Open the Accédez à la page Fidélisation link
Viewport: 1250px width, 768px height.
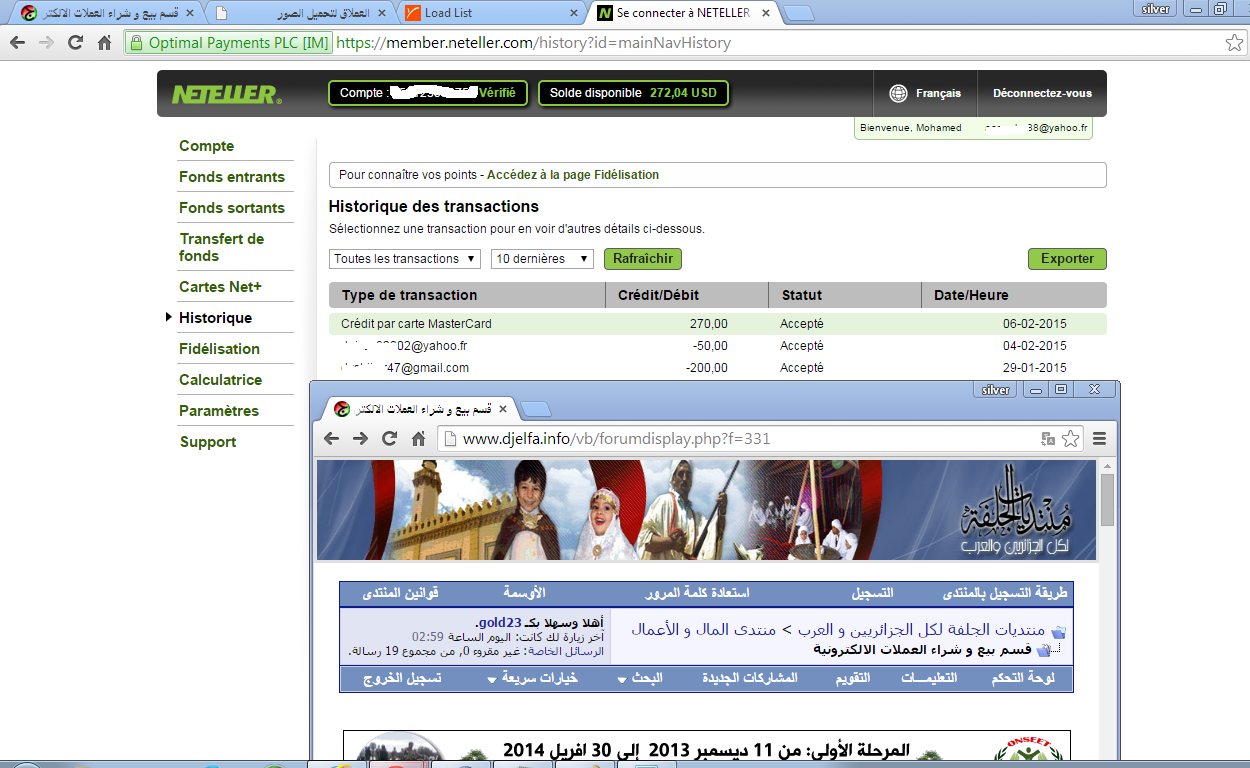(573, 175)
